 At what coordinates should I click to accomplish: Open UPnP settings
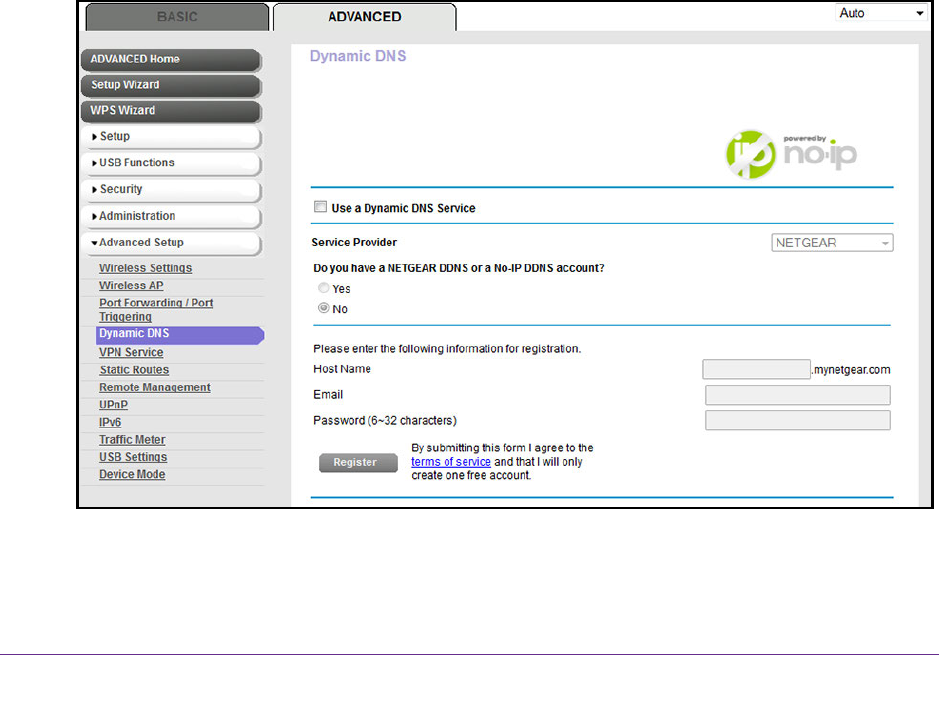coord(113,405)
